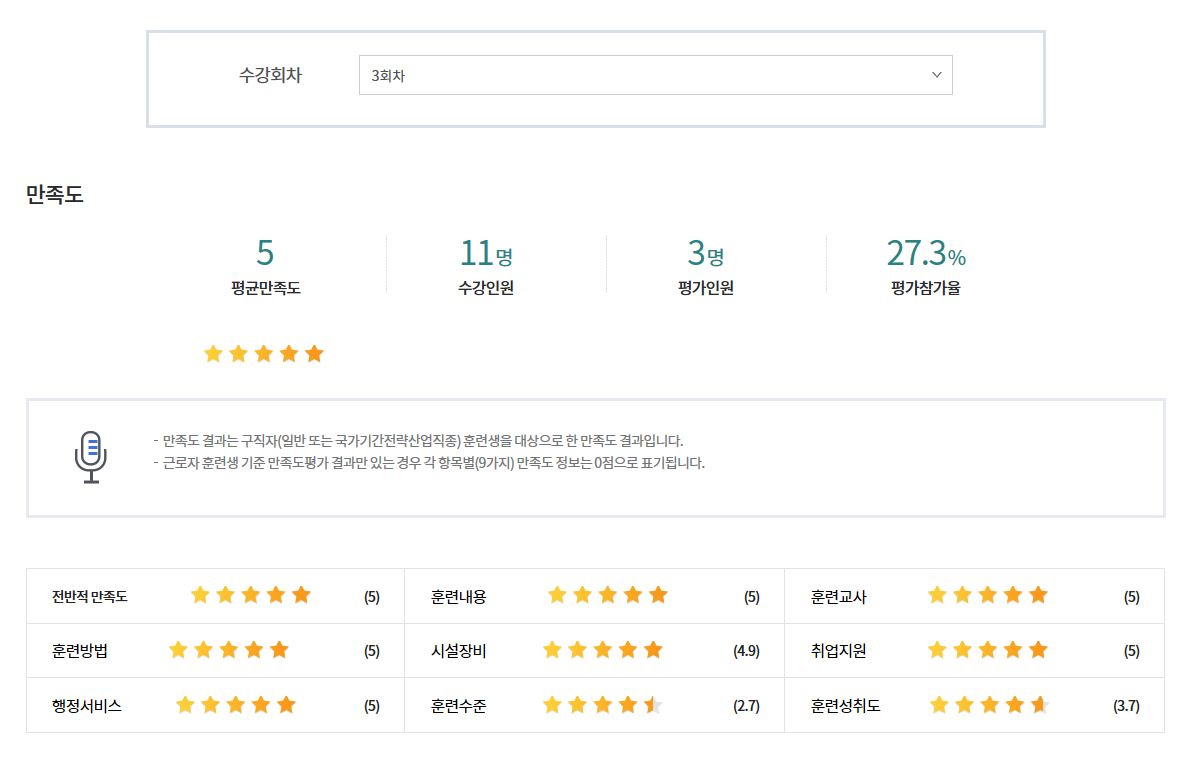Click the microphone notice icon
This screenshot has height=773, width=1193.
pyautogui.click(x=91, y=457)
